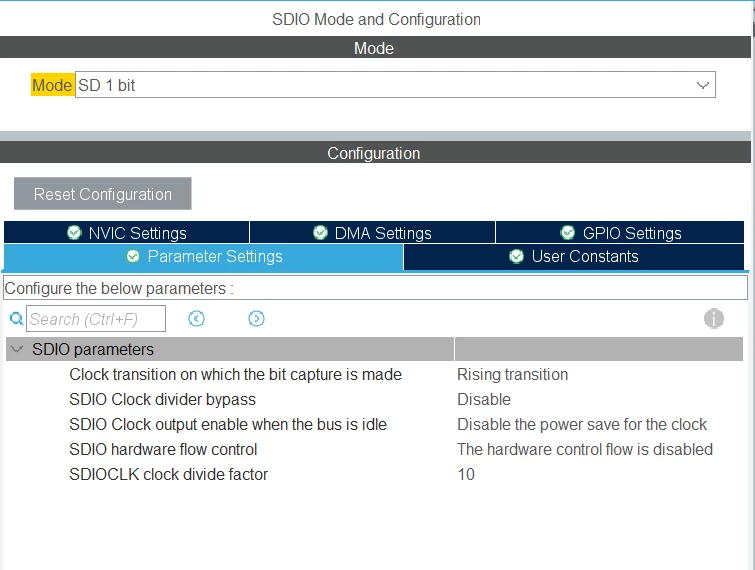This screenshot has height=570, width=755.
Task: Click the highlighted Mode label
Action: pyautogui.click(x=52, y=85)
